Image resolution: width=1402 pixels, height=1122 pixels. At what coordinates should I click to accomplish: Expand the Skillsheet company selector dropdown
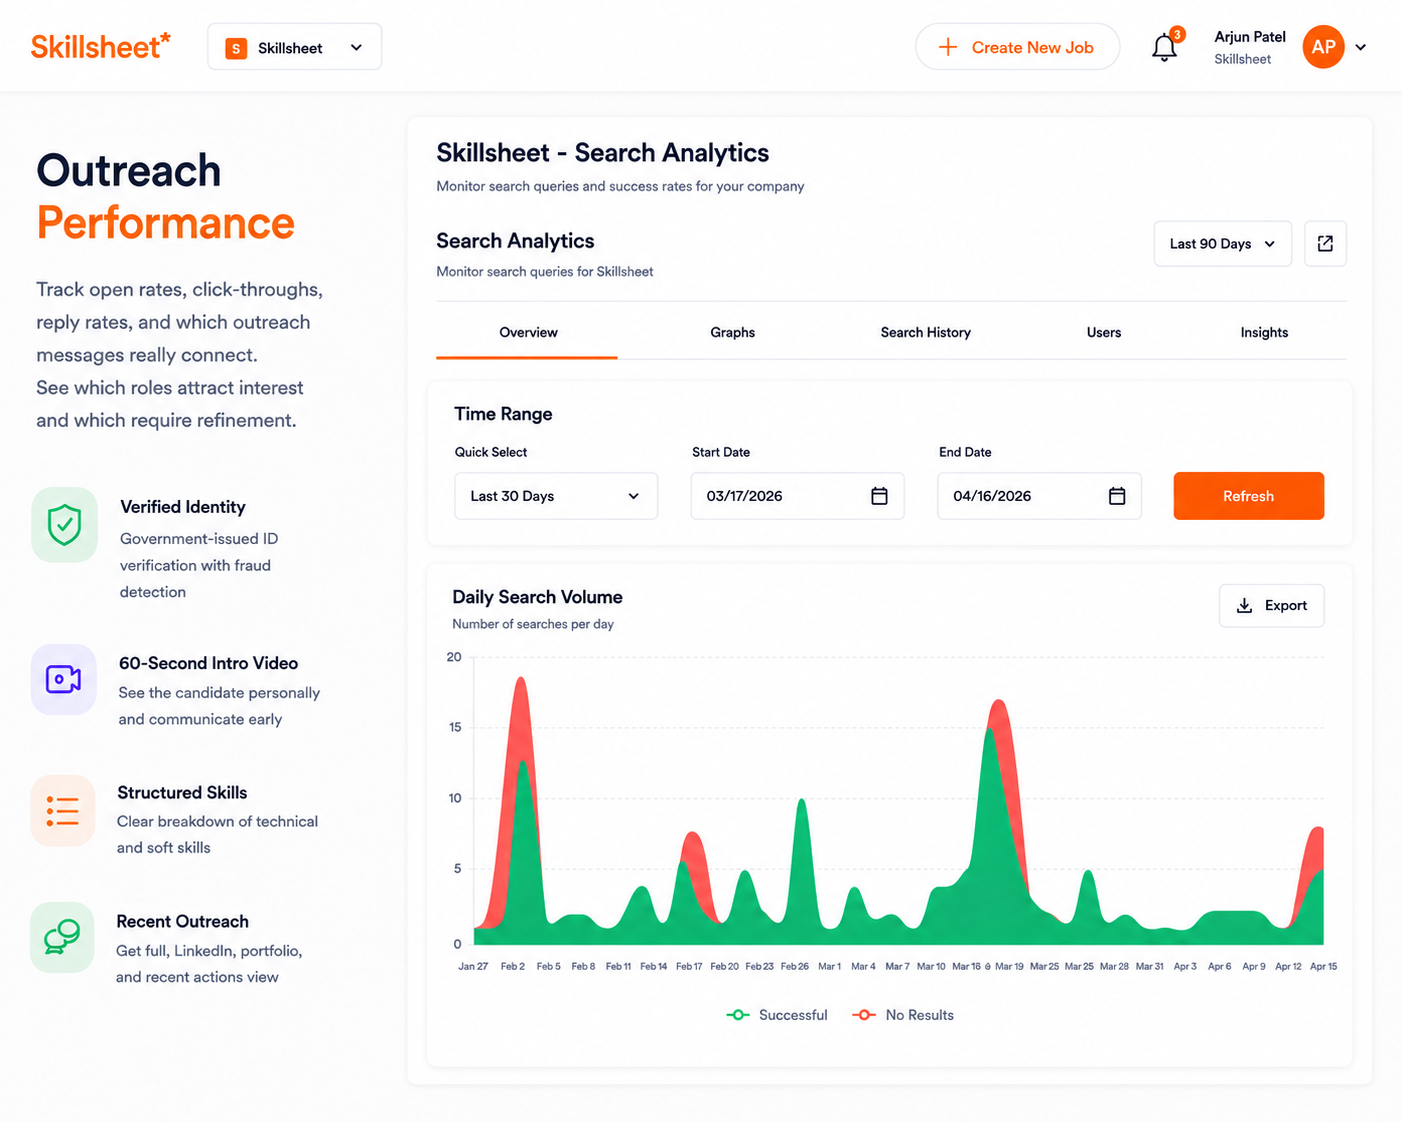click(294, 47)
